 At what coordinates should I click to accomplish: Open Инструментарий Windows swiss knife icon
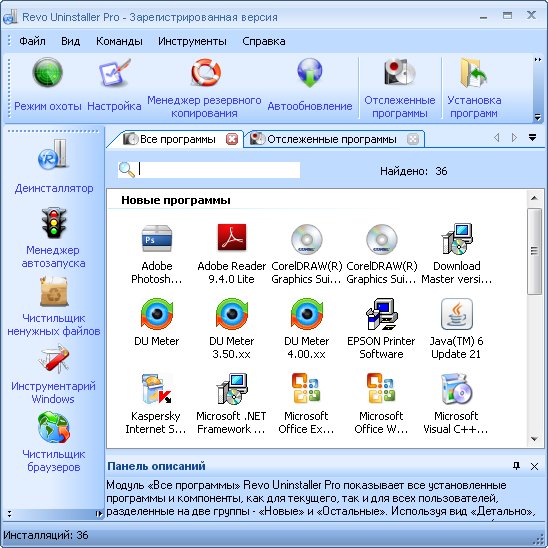[x=53, y=359]
